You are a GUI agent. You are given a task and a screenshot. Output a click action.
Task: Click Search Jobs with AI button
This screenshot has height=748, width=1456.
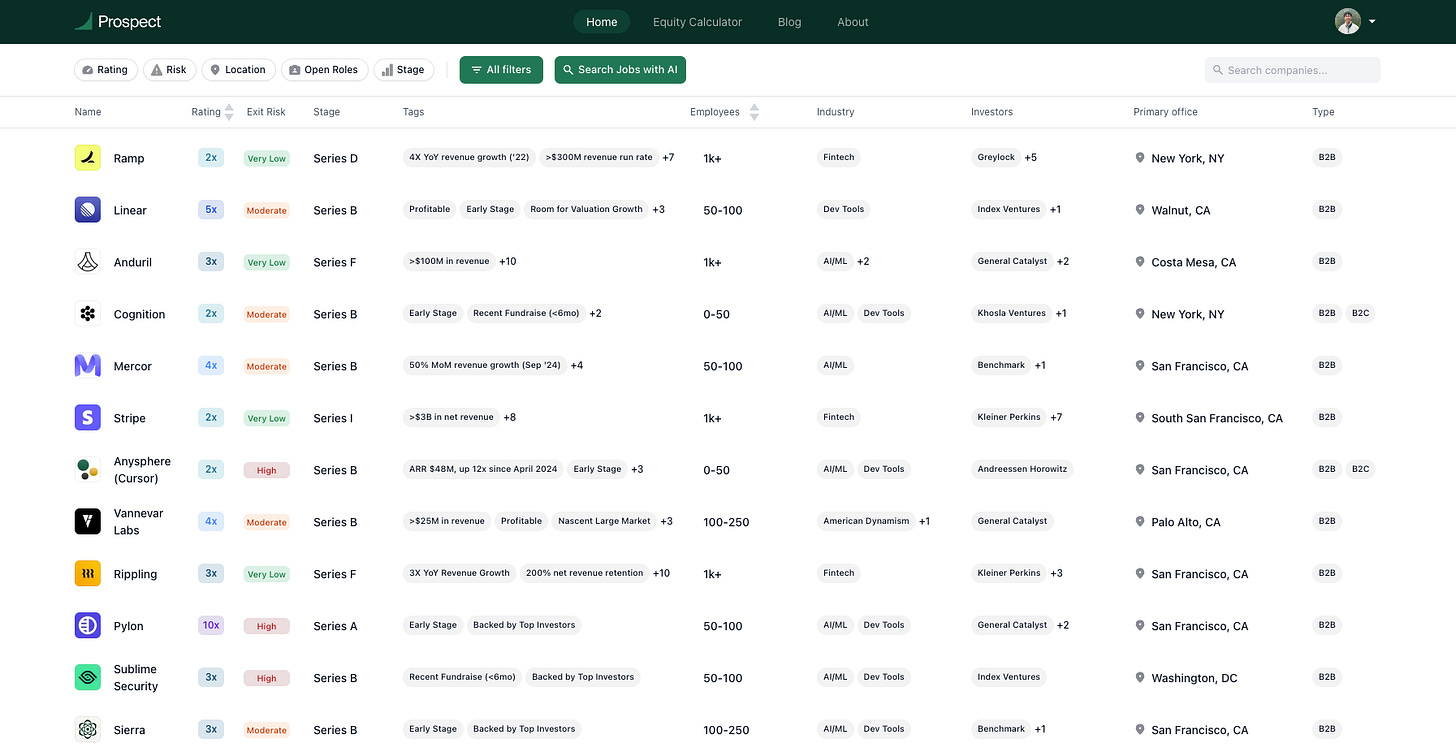620,70
